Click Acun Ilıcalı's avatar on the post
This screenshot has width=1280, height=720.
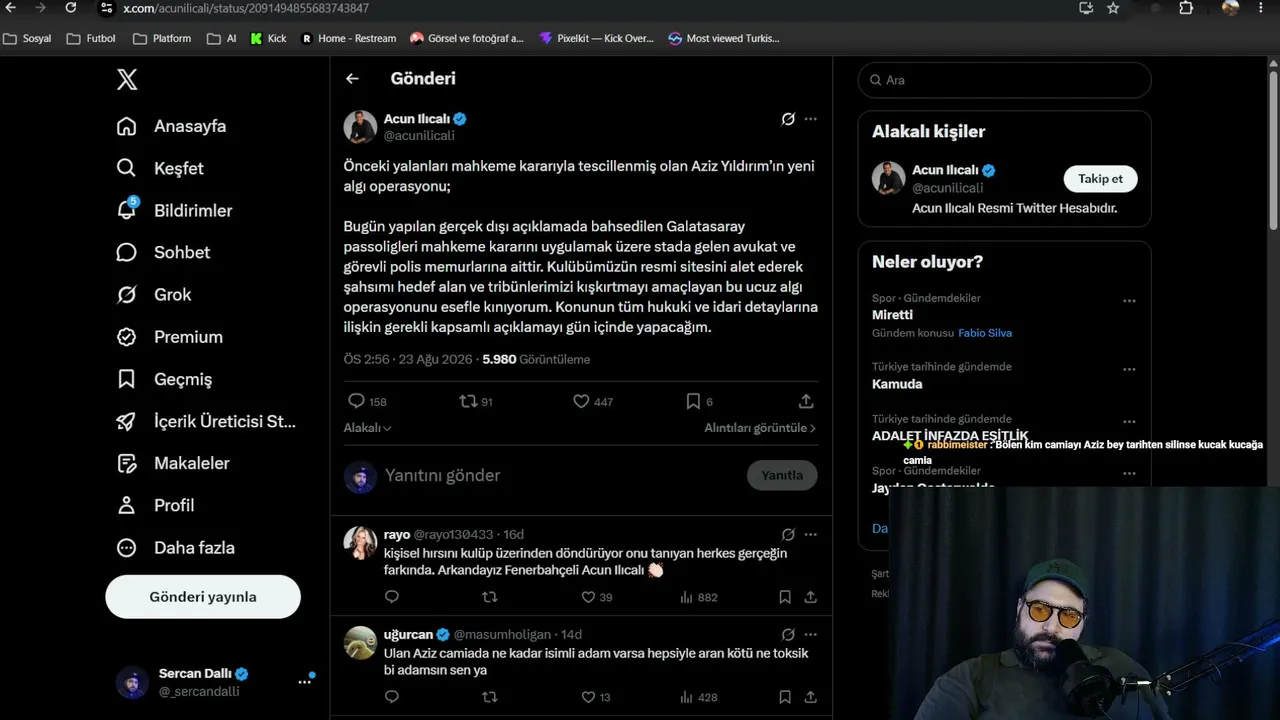(360, 127)
